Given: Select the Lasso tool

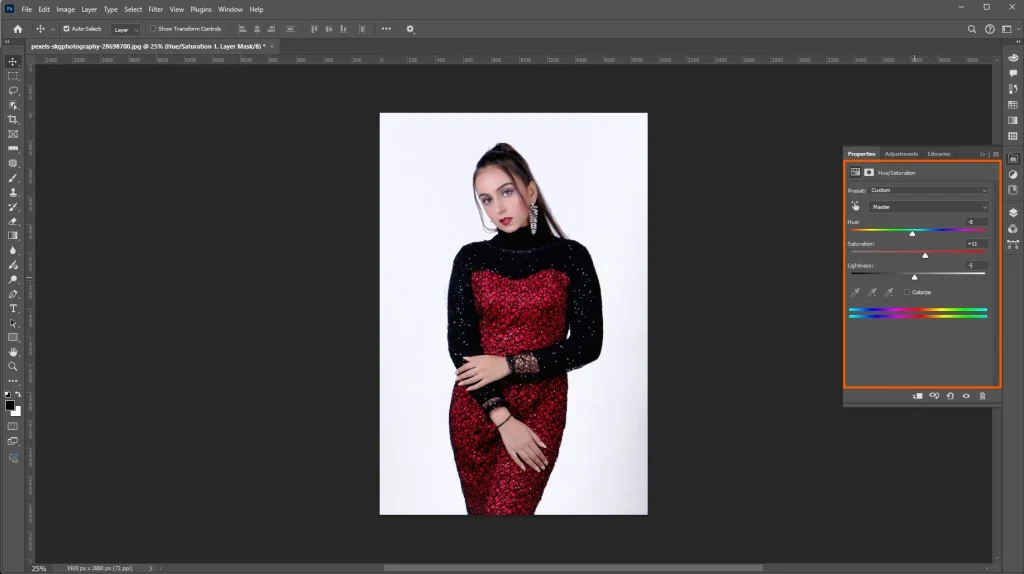Looking at the screenshot, I should [x=13, y=91].
